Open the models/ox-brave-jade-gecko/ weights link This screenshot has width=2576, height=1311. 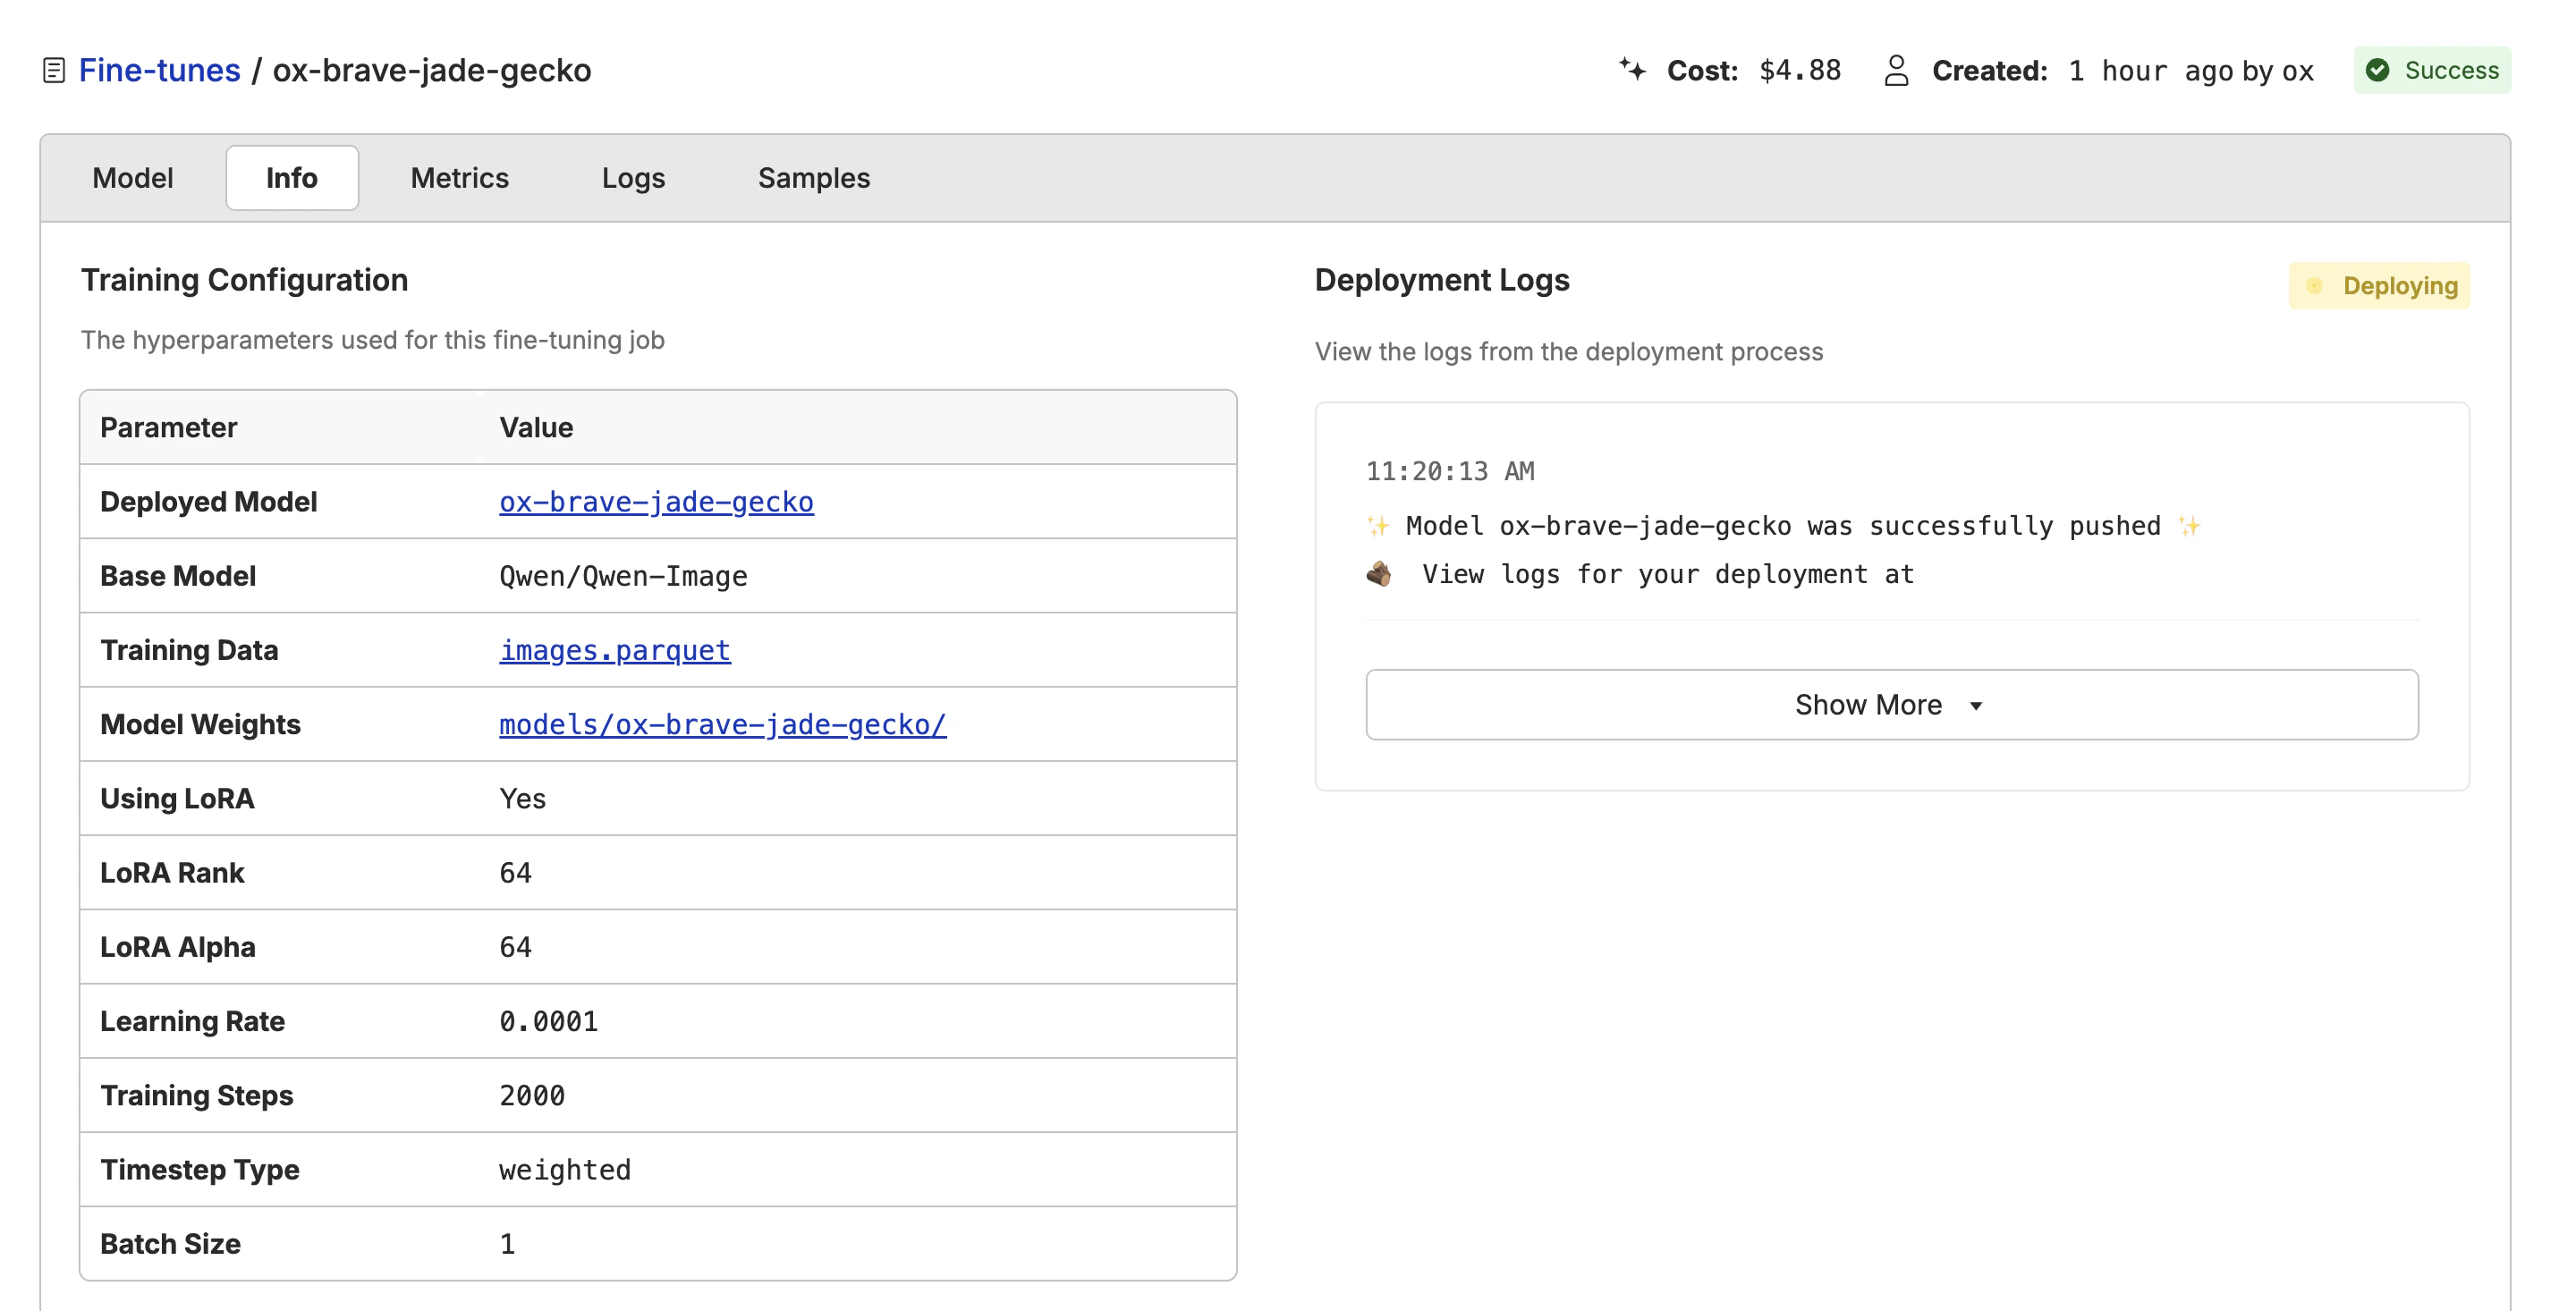(722, 724)
